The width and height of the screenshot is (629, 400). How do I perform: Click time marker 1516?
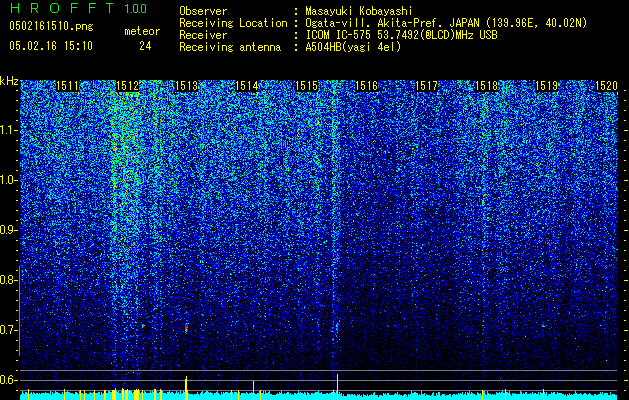coord(367,86)
